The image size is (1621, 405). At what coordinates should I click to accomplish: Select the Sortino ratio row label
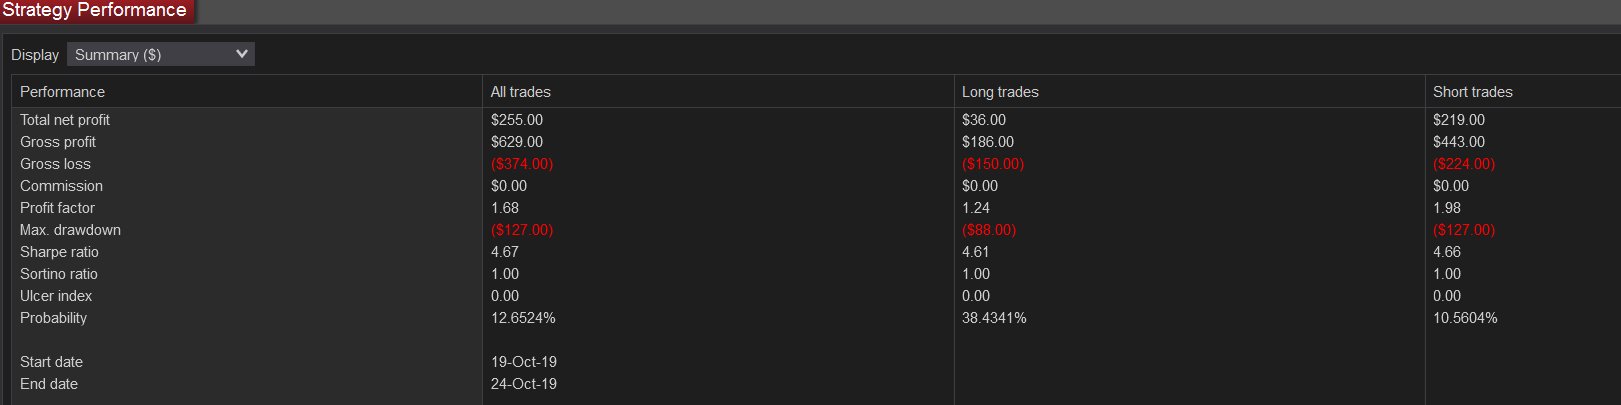click(59, 274)
